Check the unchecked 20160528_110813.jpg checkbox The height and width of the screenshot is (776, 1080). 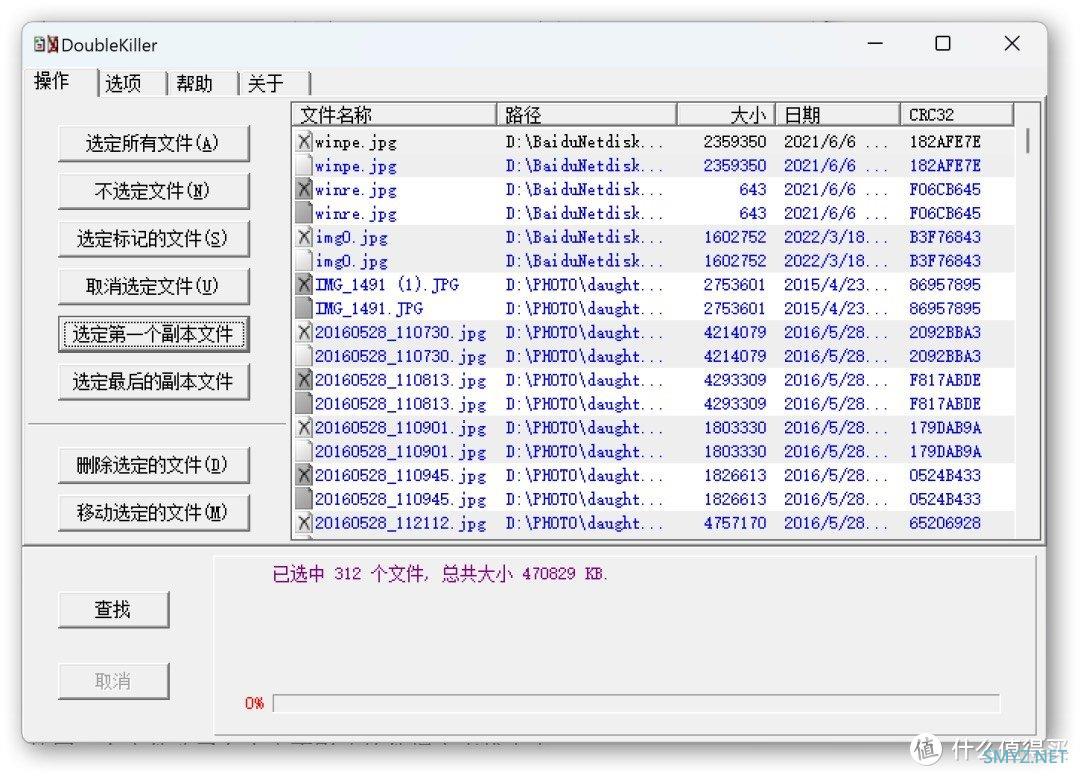coord(304,403)
